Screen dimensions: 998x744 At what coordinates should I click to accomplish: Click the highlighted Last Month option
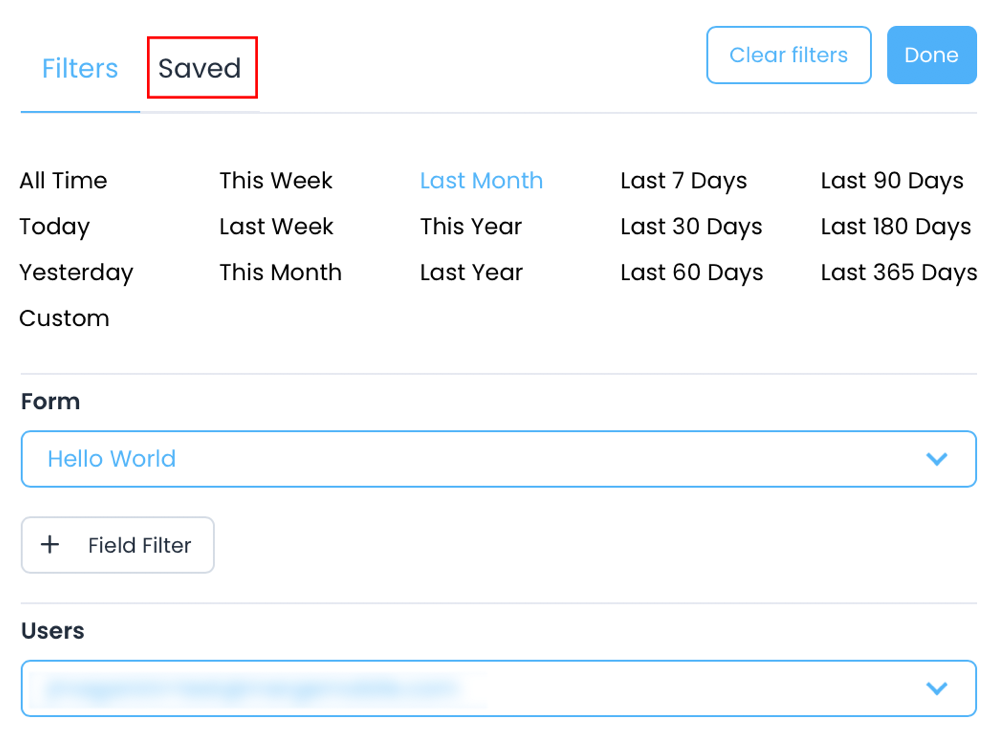click(481, 181)
